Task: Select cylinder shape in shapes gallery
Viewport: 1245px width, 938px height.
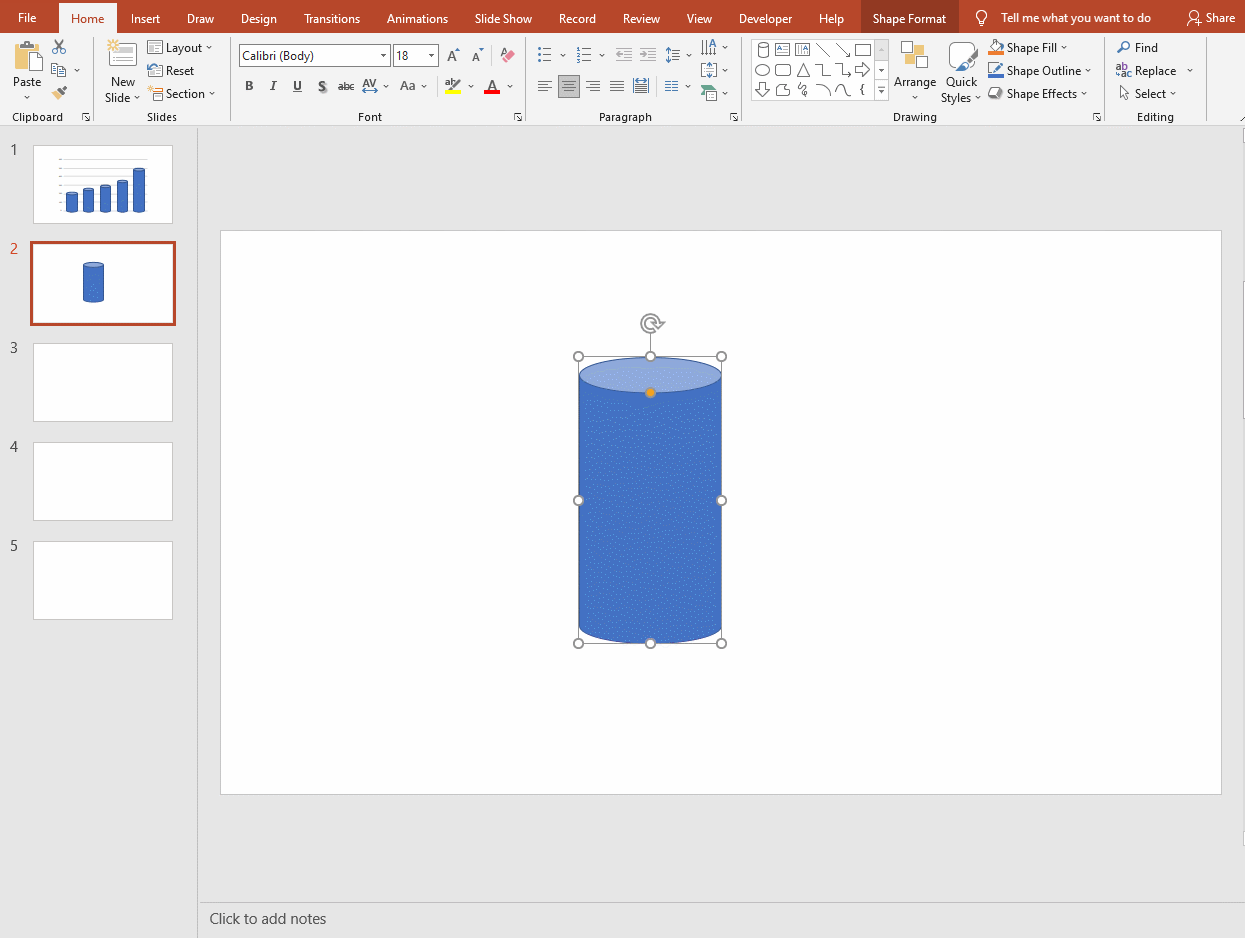Action: pos(763,50)
